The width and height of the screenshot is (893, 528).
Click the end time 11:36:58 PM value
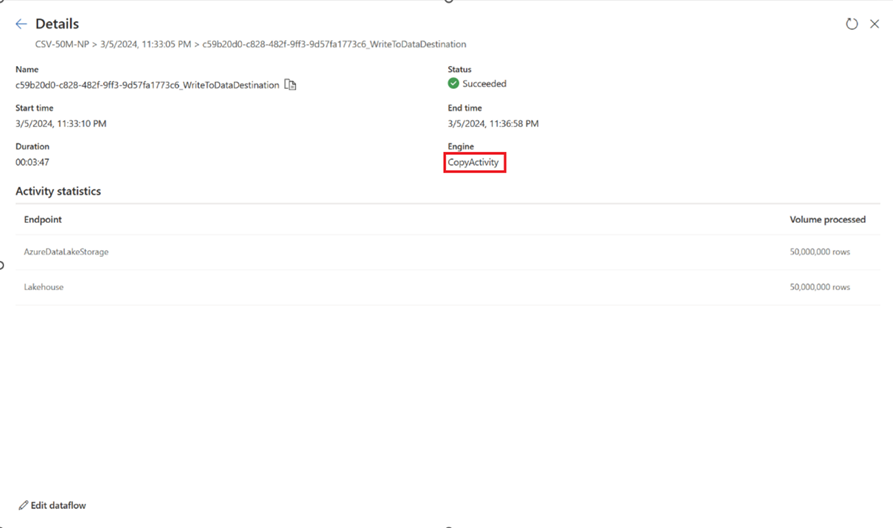tap(493, 124)
